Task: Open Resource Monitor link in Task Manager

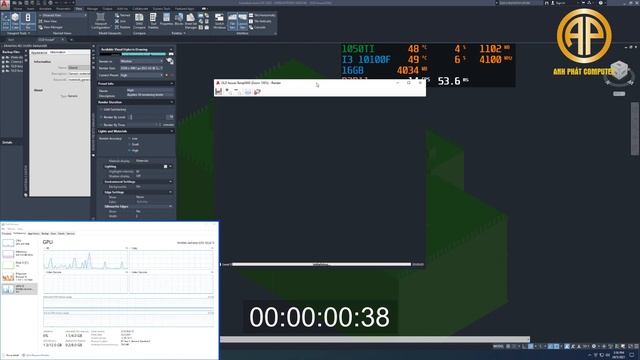Action: pos(36,356)
